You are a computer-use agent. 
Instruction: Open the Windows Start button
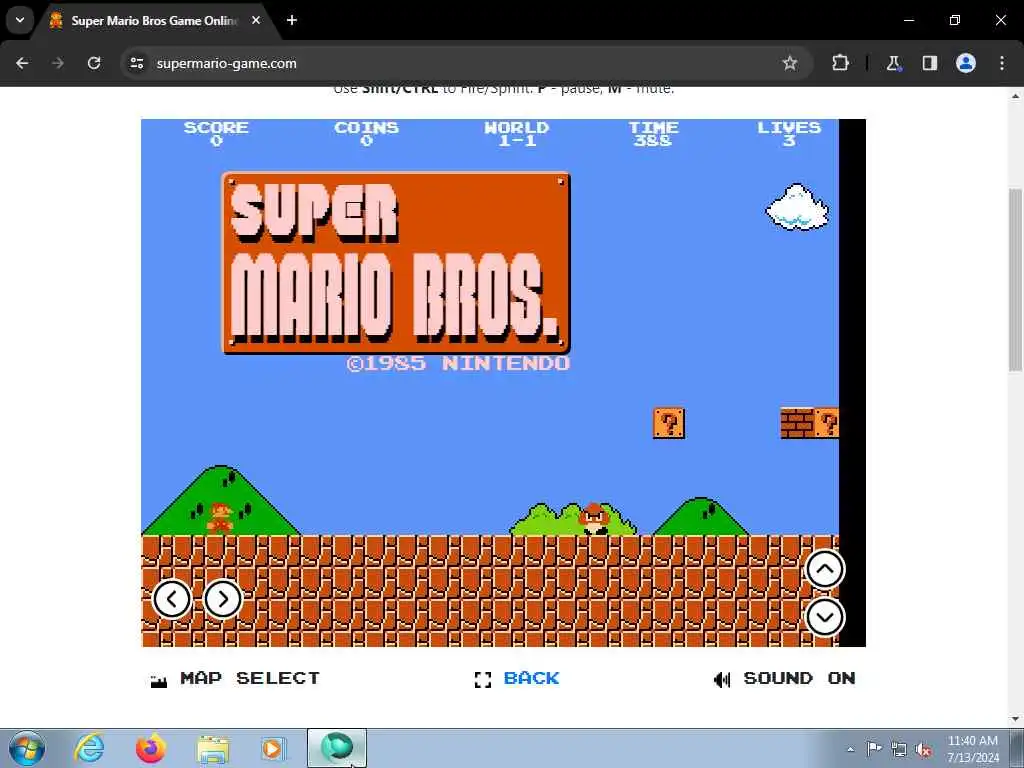(27, 748)
